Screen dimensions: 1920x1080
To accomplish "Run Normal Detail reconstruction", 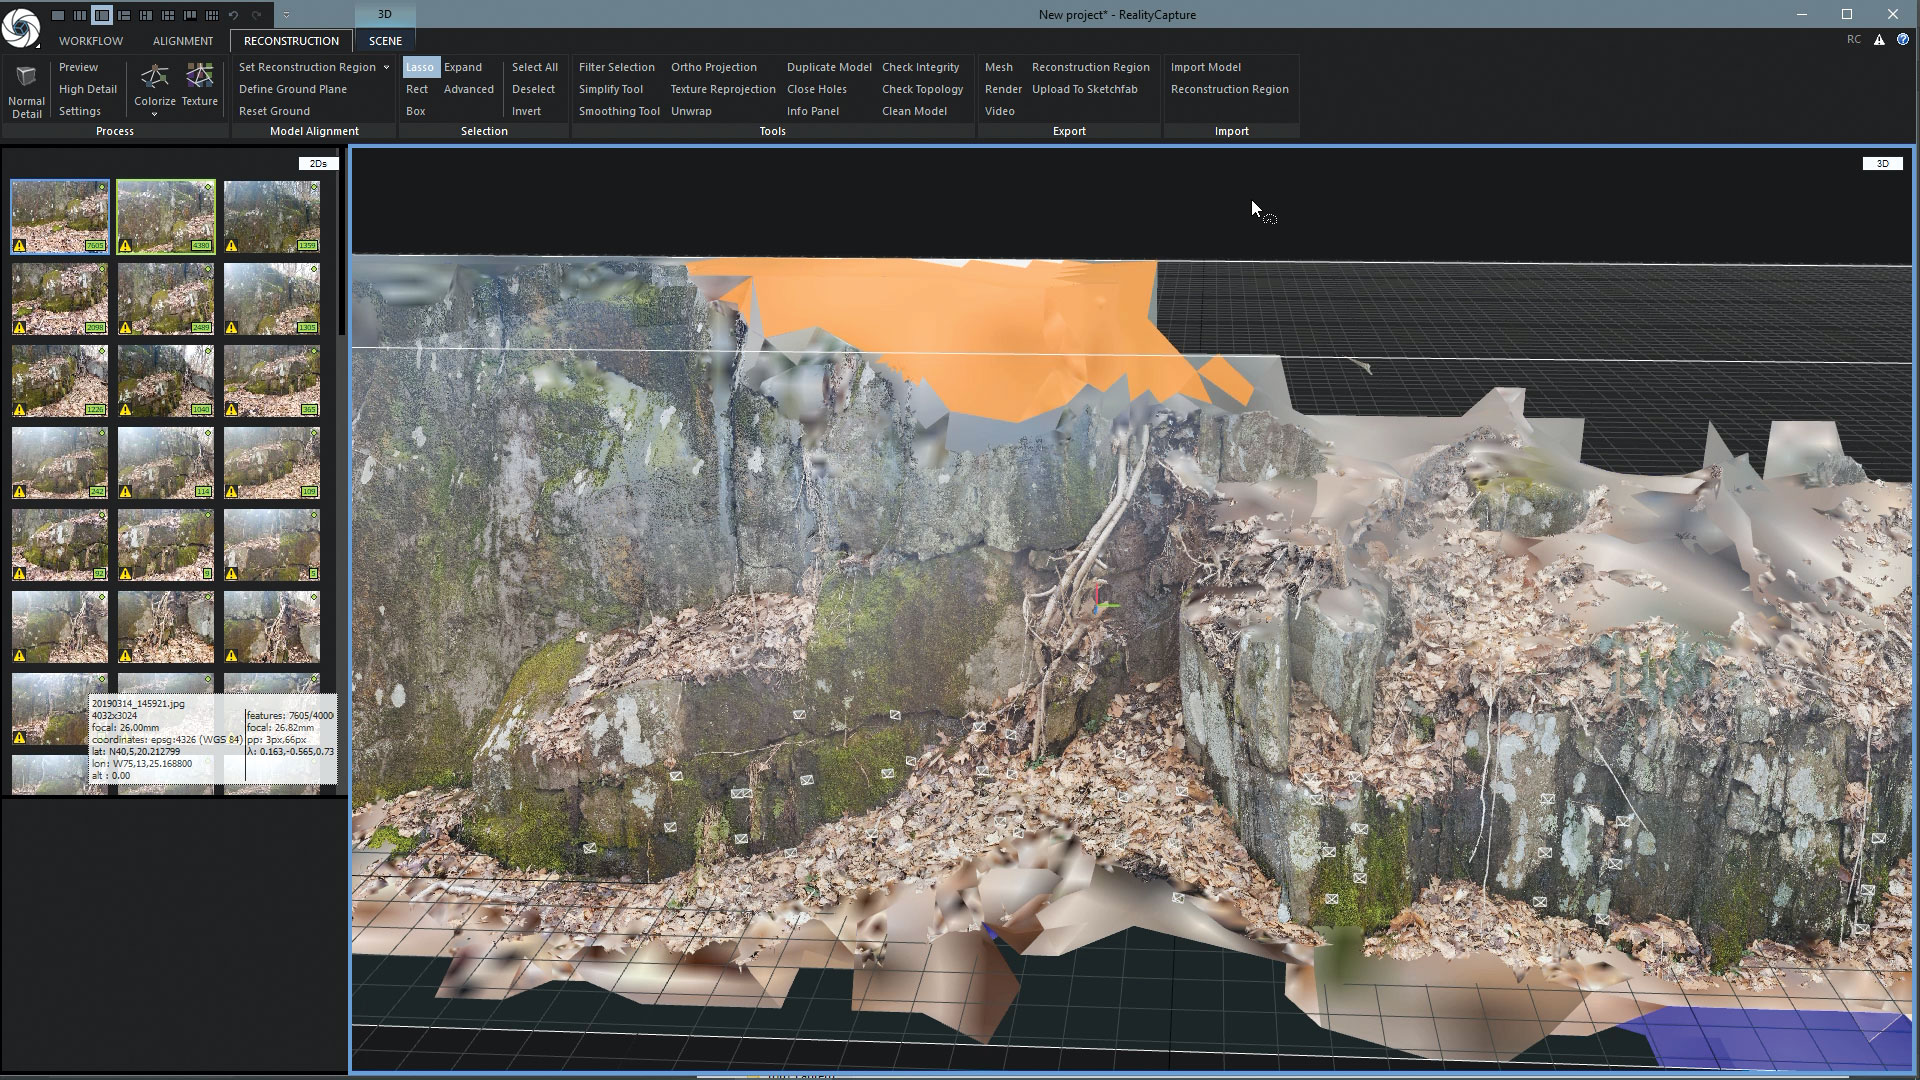I will (x=27, y=93).
